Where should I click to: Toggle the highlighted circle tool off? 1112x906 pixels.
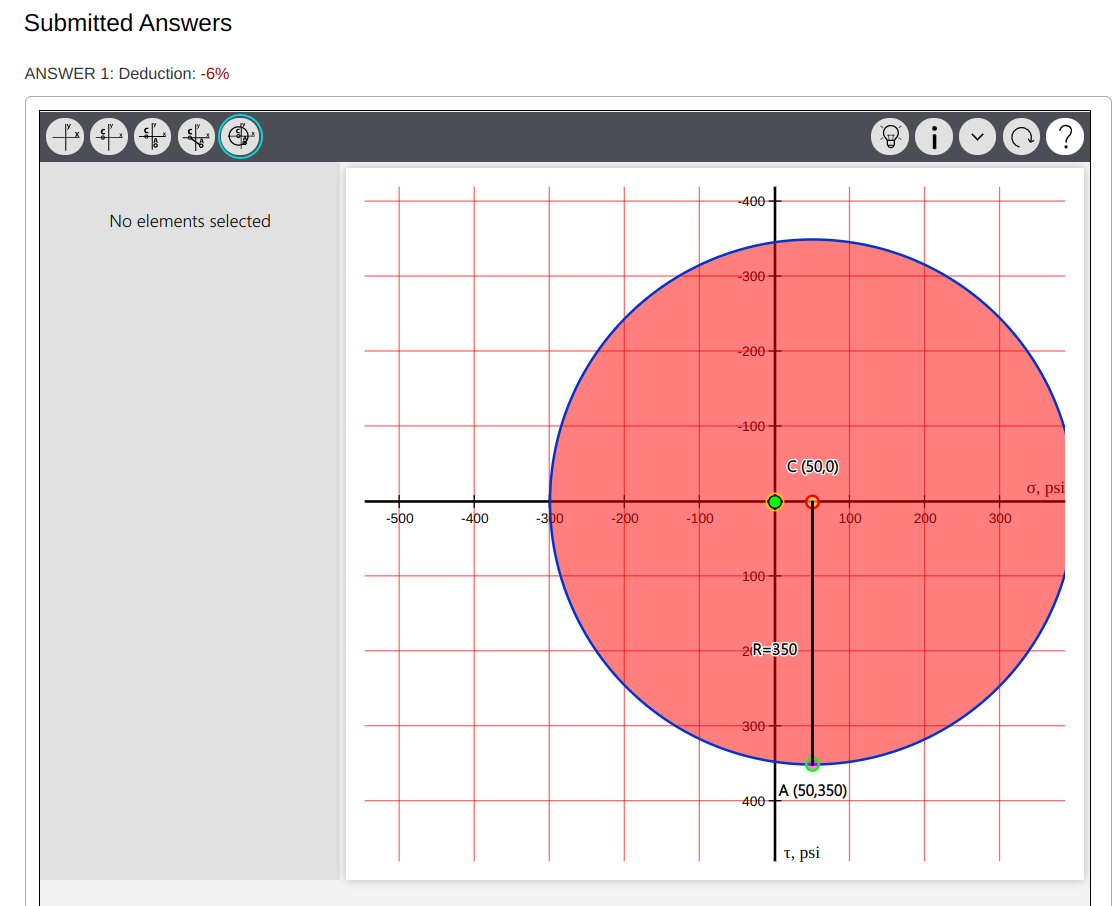coord(240,136)
